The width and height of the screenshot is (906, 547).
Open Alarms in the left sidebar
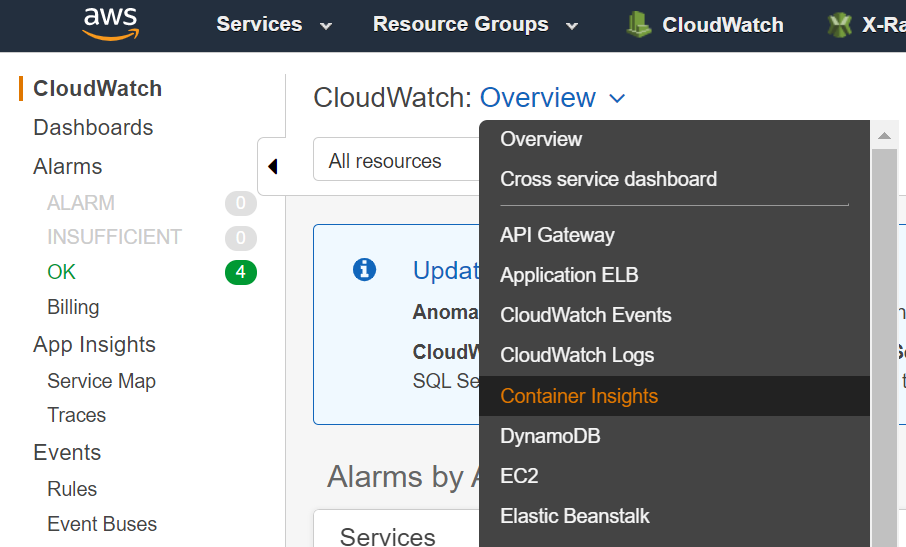68,166
